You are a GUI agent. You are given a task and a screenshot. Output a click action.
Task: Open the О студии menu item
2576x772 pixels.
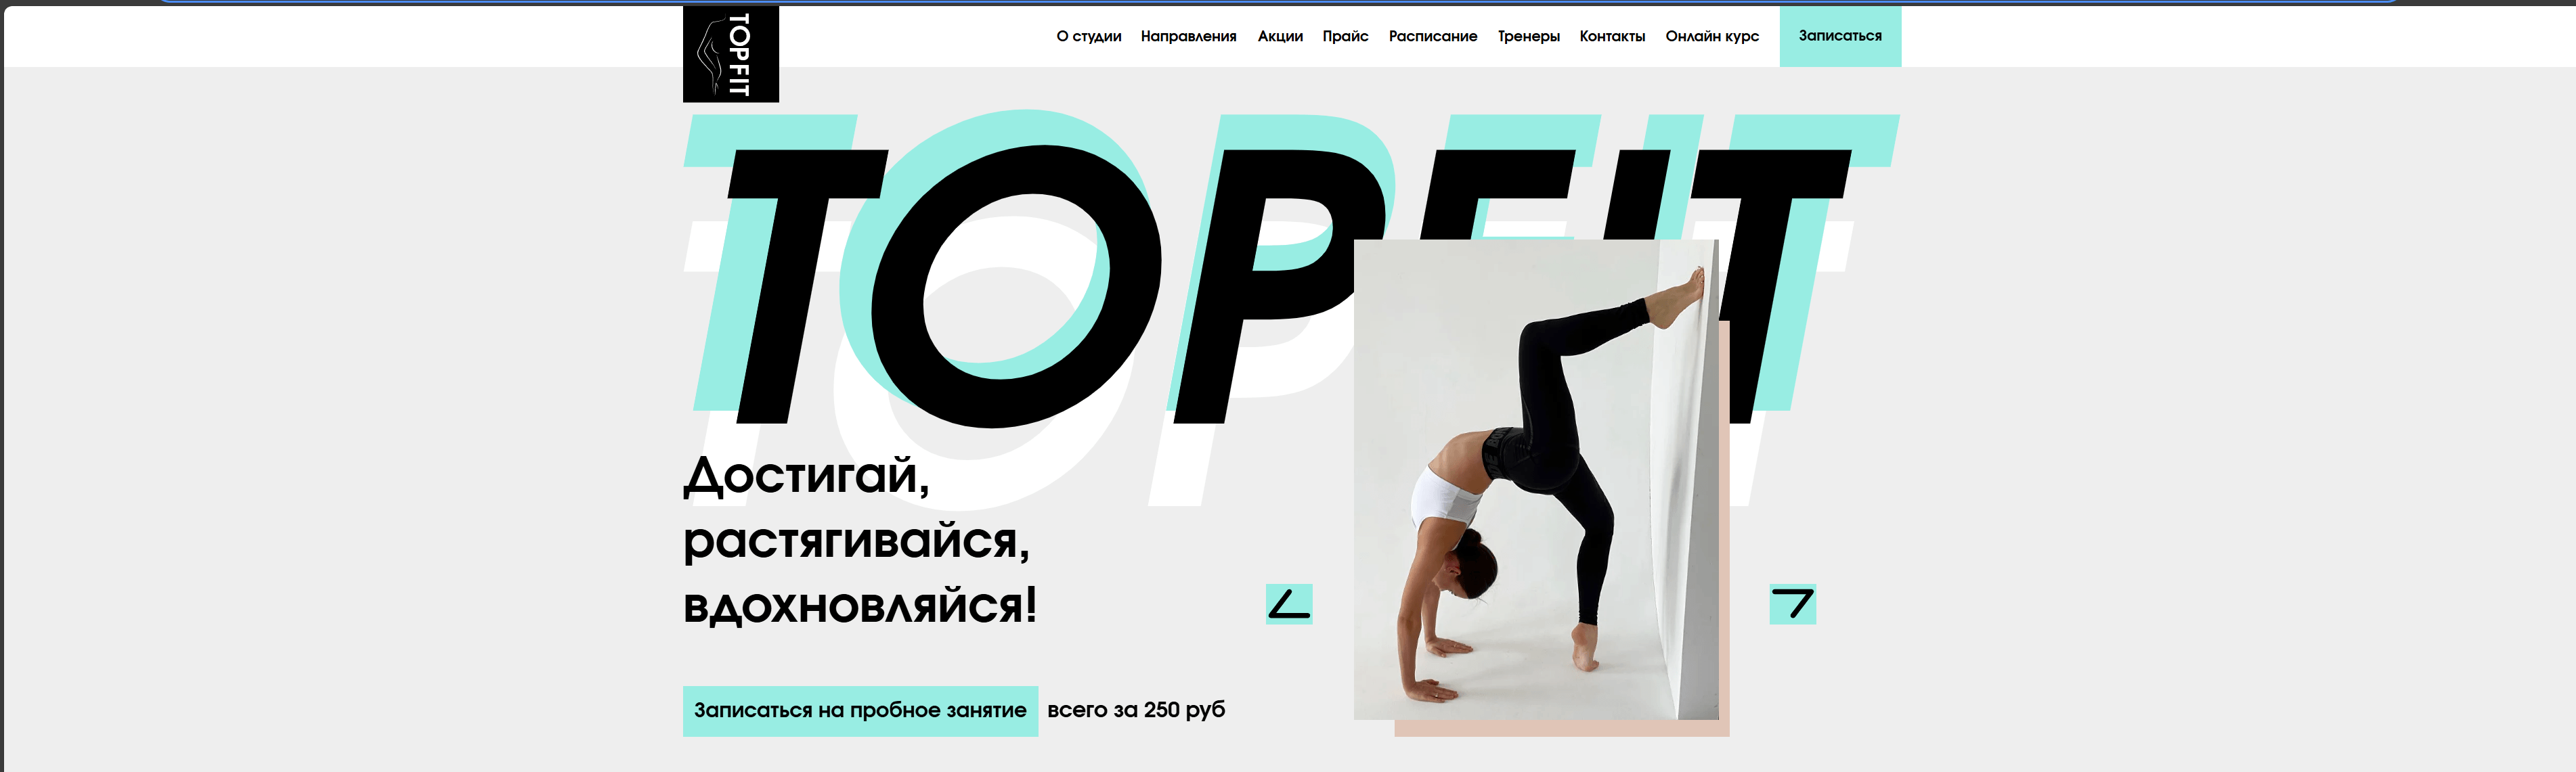[1089, 36]
